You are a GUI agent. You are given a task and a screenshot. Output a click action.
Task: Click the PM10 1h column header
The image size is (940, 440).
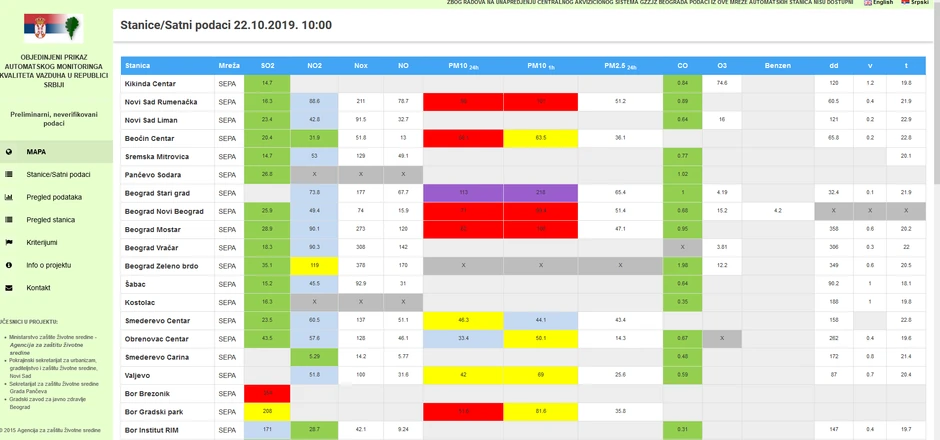point(541,66)
